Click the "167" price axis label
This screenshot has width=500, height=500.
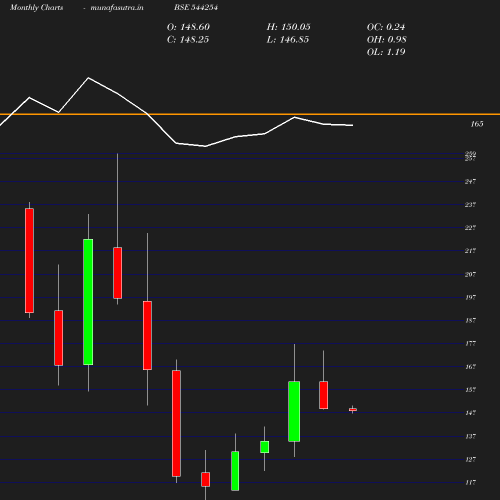click(x=470, y=367)
